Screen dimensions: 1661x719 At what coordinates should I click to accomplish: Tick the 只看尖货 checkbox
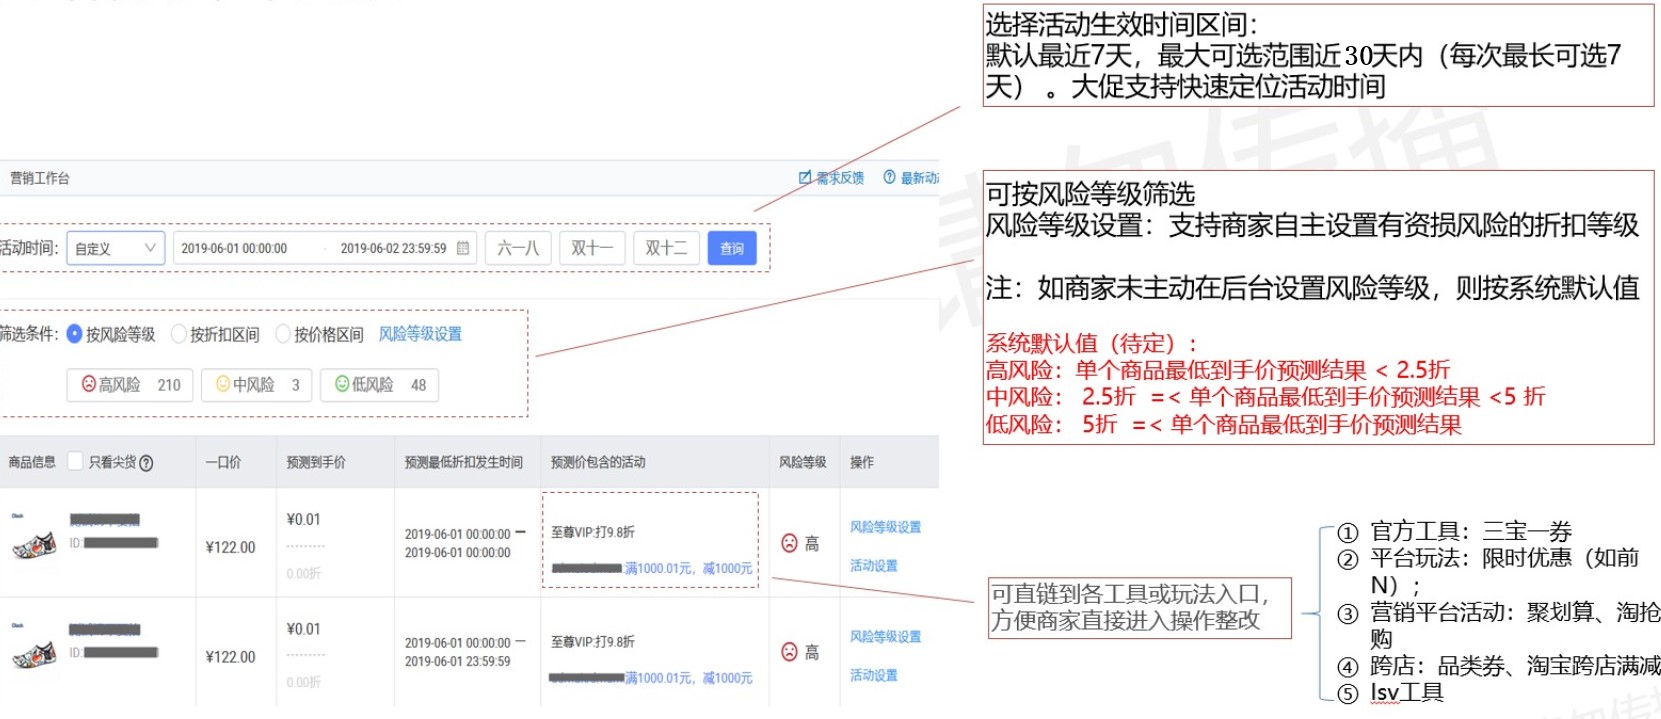[75, 462]
